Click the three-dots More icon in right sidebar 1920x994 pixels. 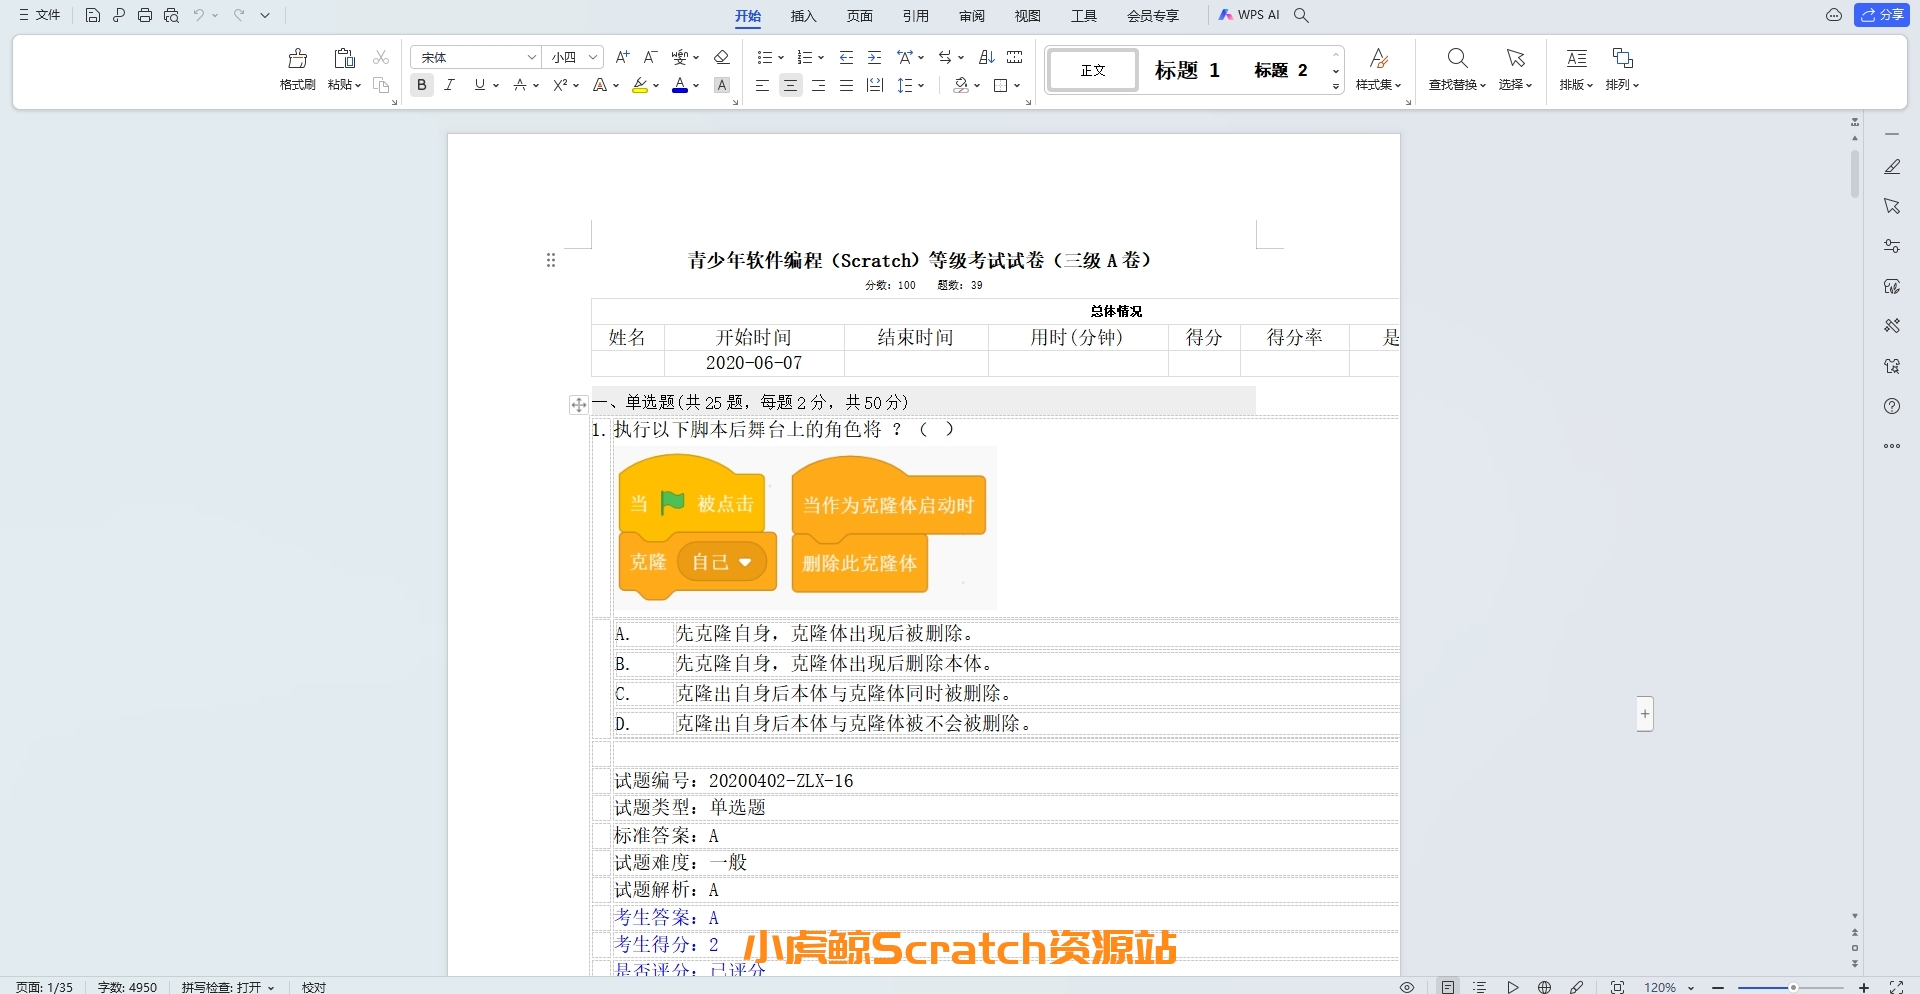point(1892,446)
